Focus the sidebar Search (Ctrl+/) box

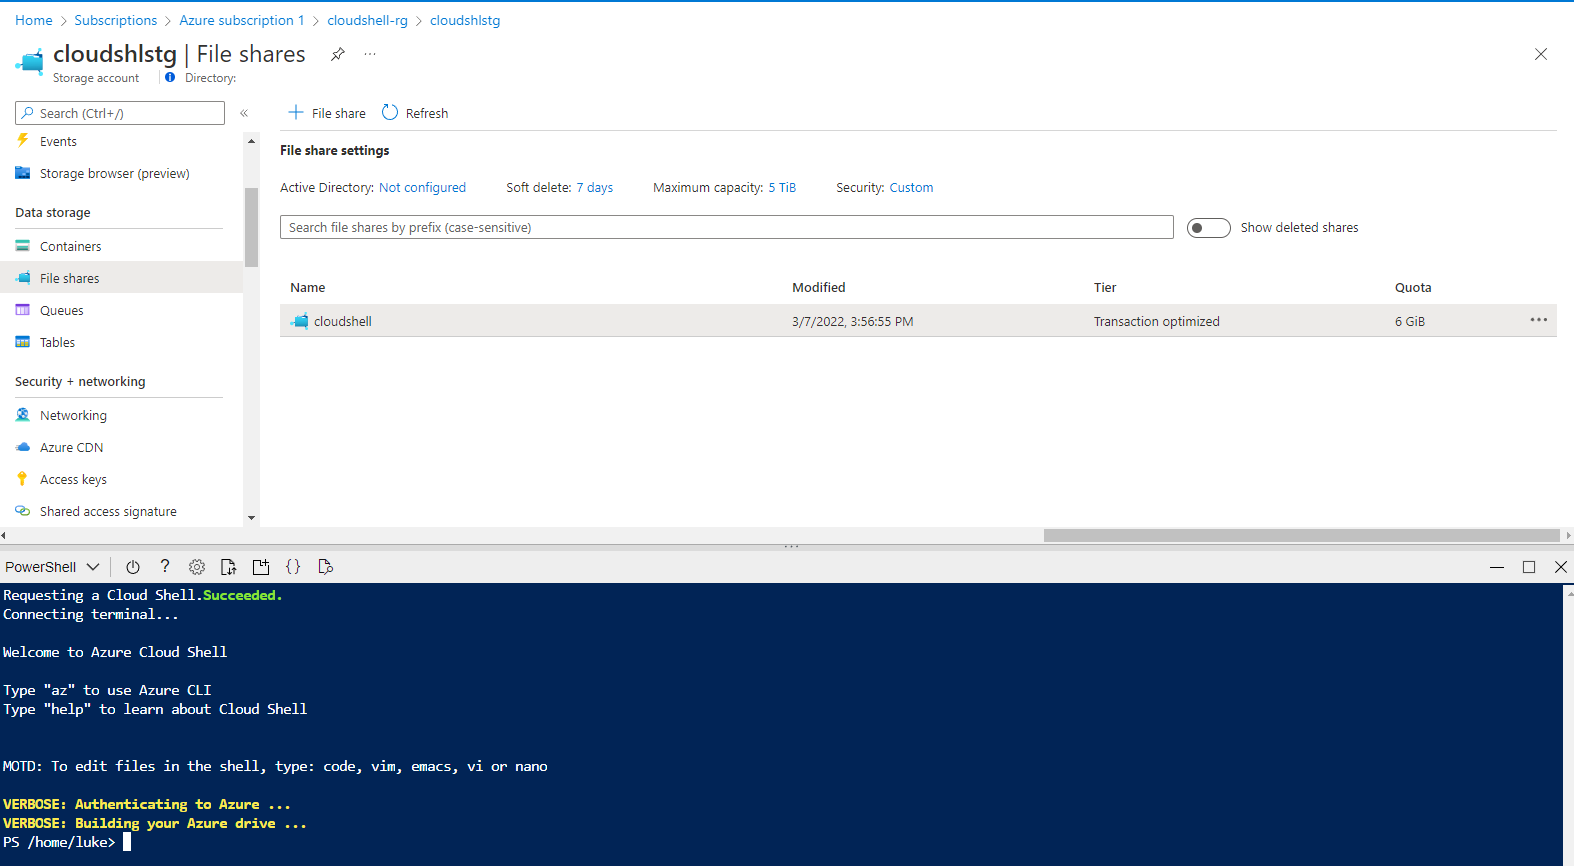(120, 113)
